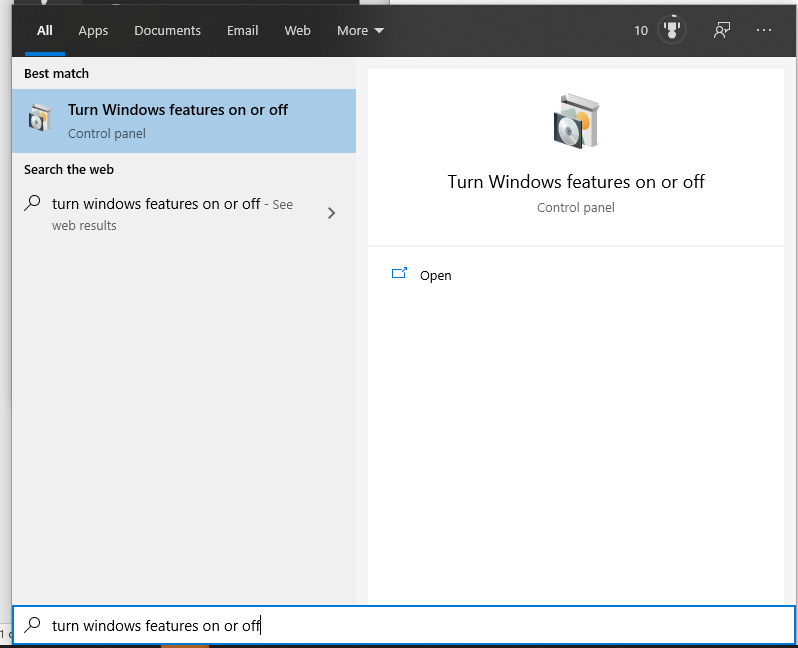This screenshot has height=648, width=798.
Task: Switch to the Apps tab
Action: [x=93, y=31]
